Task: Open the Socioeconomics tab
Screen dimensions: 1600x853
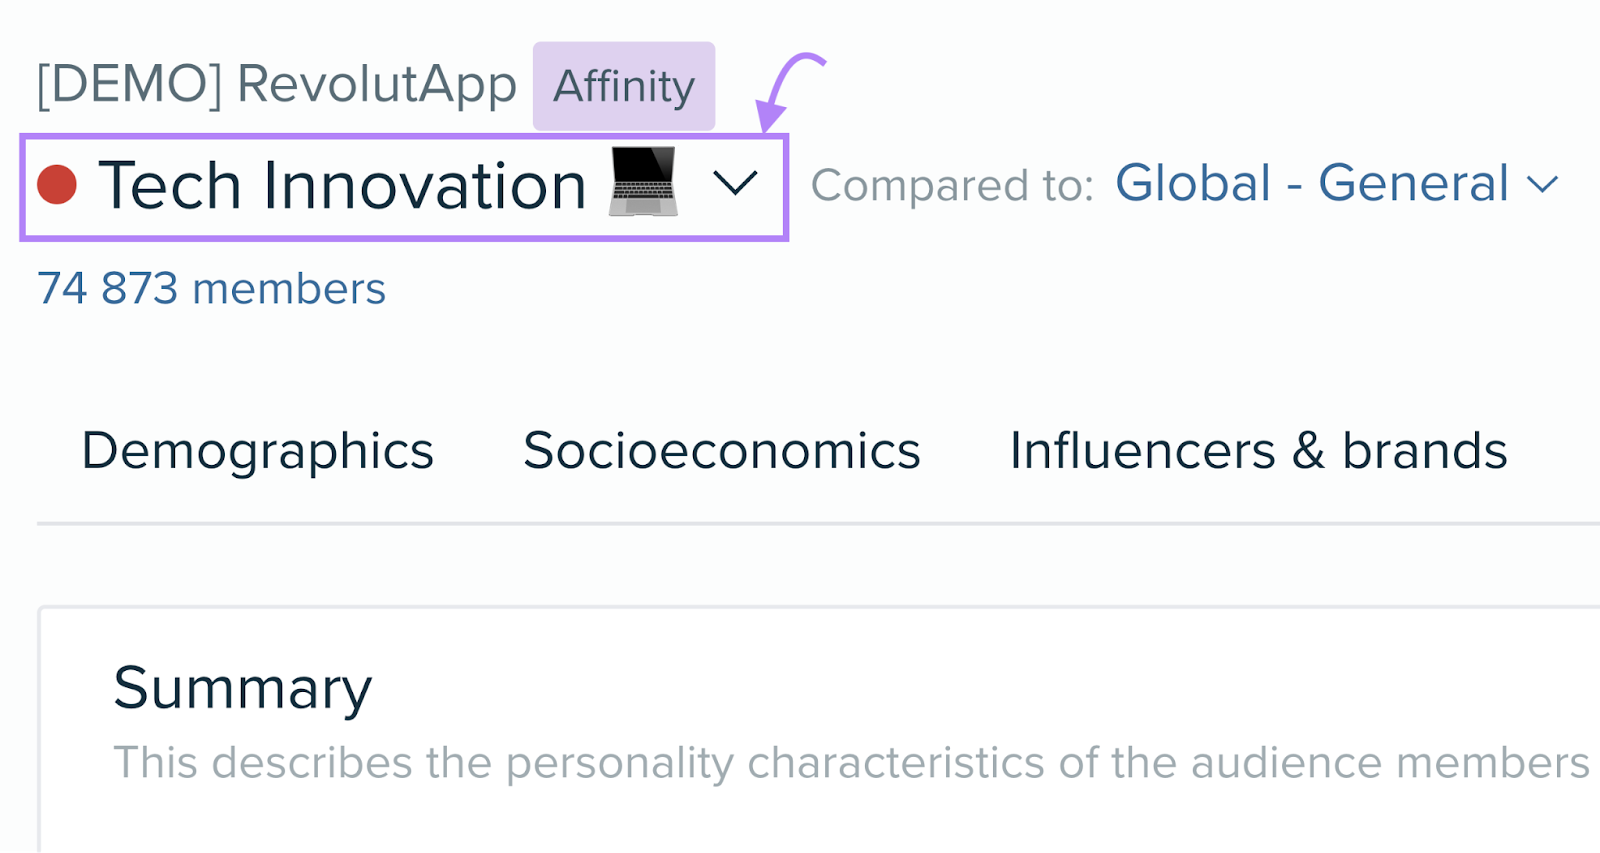Action: pyautogui.click(x=721, y=451)
